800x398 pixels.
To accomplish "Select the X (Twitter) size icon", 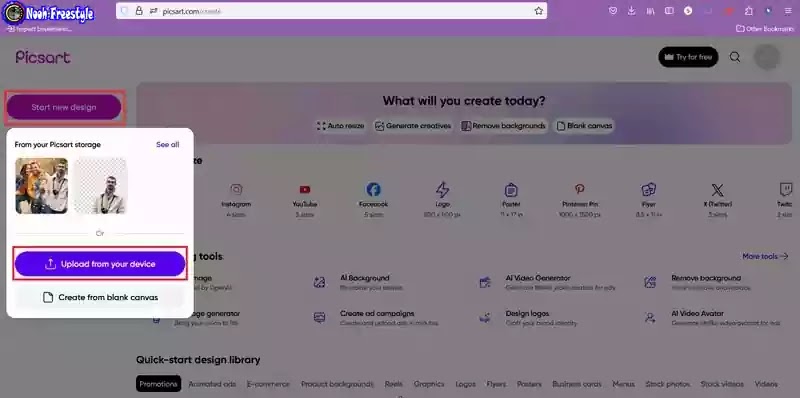I will point(717,190).
